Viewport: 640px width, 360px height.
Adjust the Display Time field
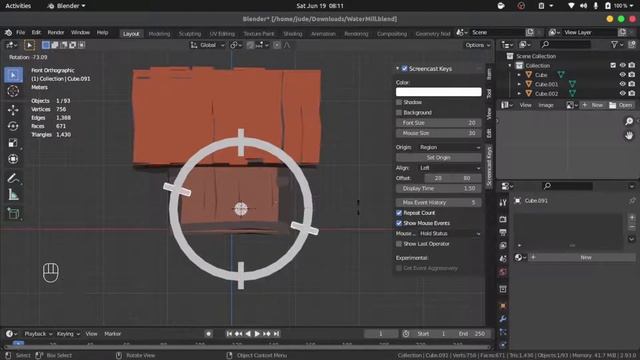point(438,189)
